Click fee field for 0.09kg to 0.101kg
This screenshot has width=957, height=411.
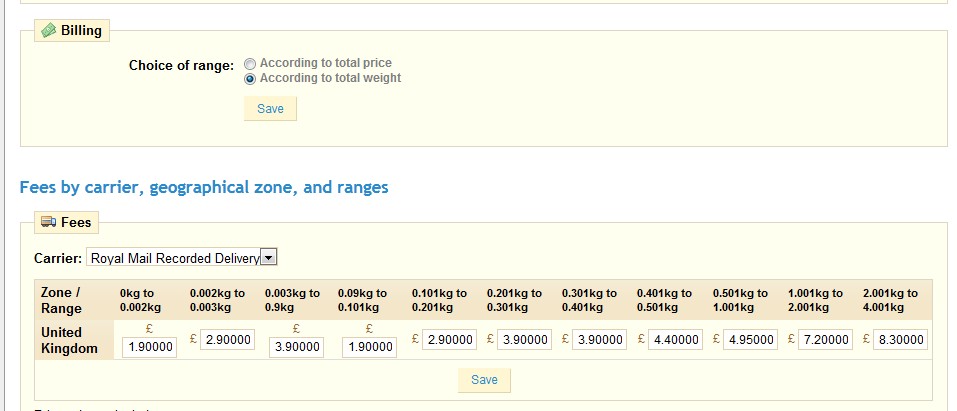[369, 347]
